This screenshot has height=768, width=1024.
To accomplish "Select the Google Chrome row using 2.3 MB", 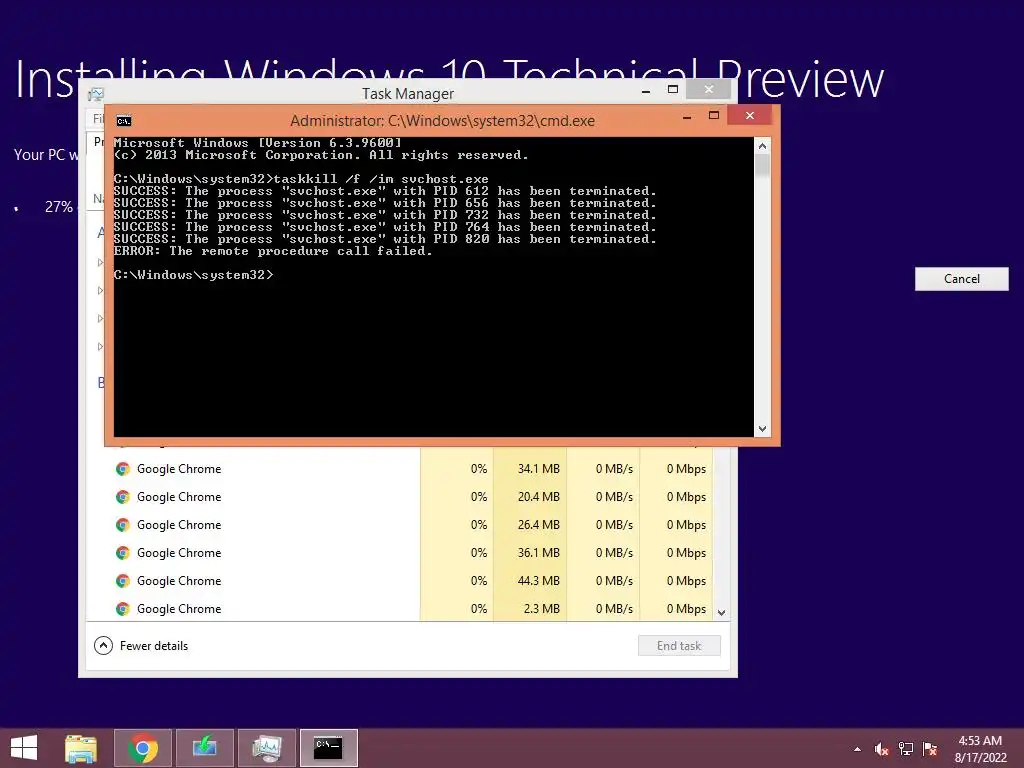I will point(400,609).
